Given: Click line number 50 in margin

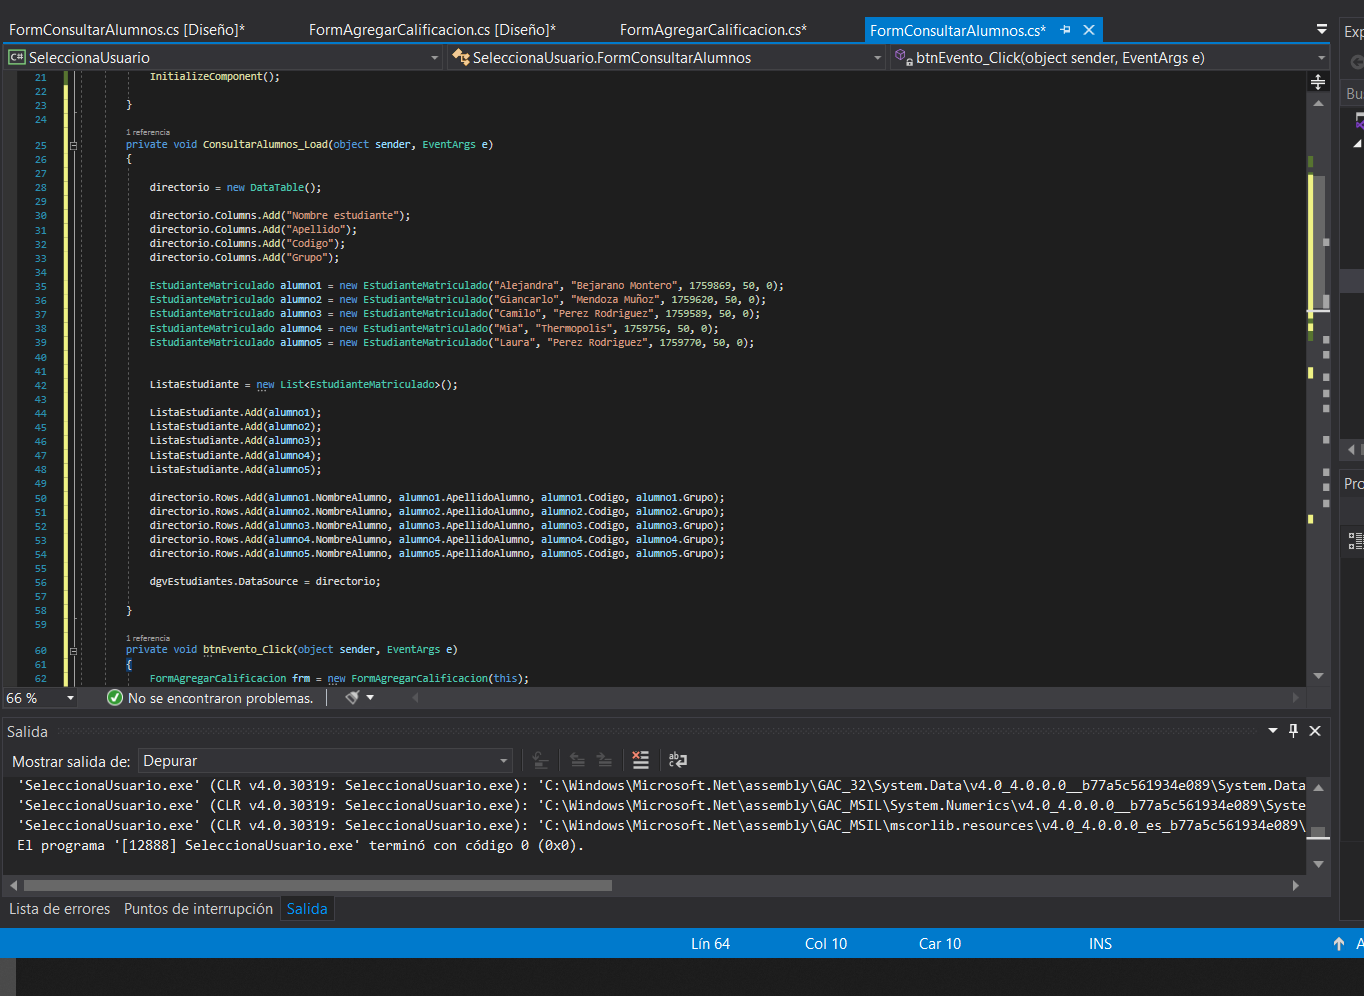Looking at the screenshot, I should tap(40, 498).
